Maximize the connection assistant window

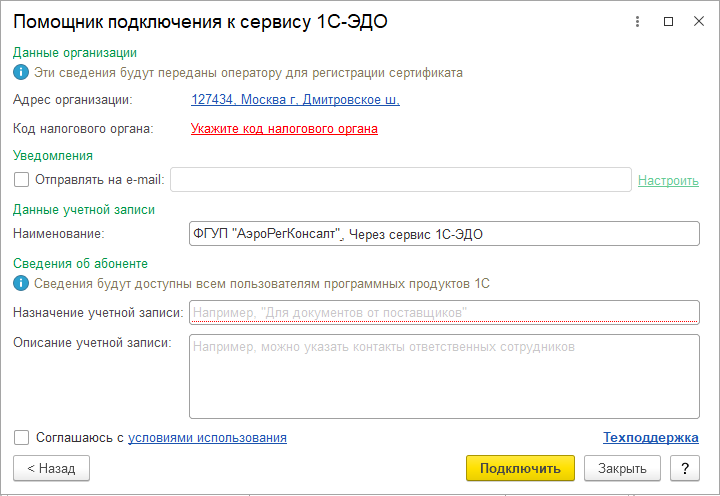[x=669, y=22]
